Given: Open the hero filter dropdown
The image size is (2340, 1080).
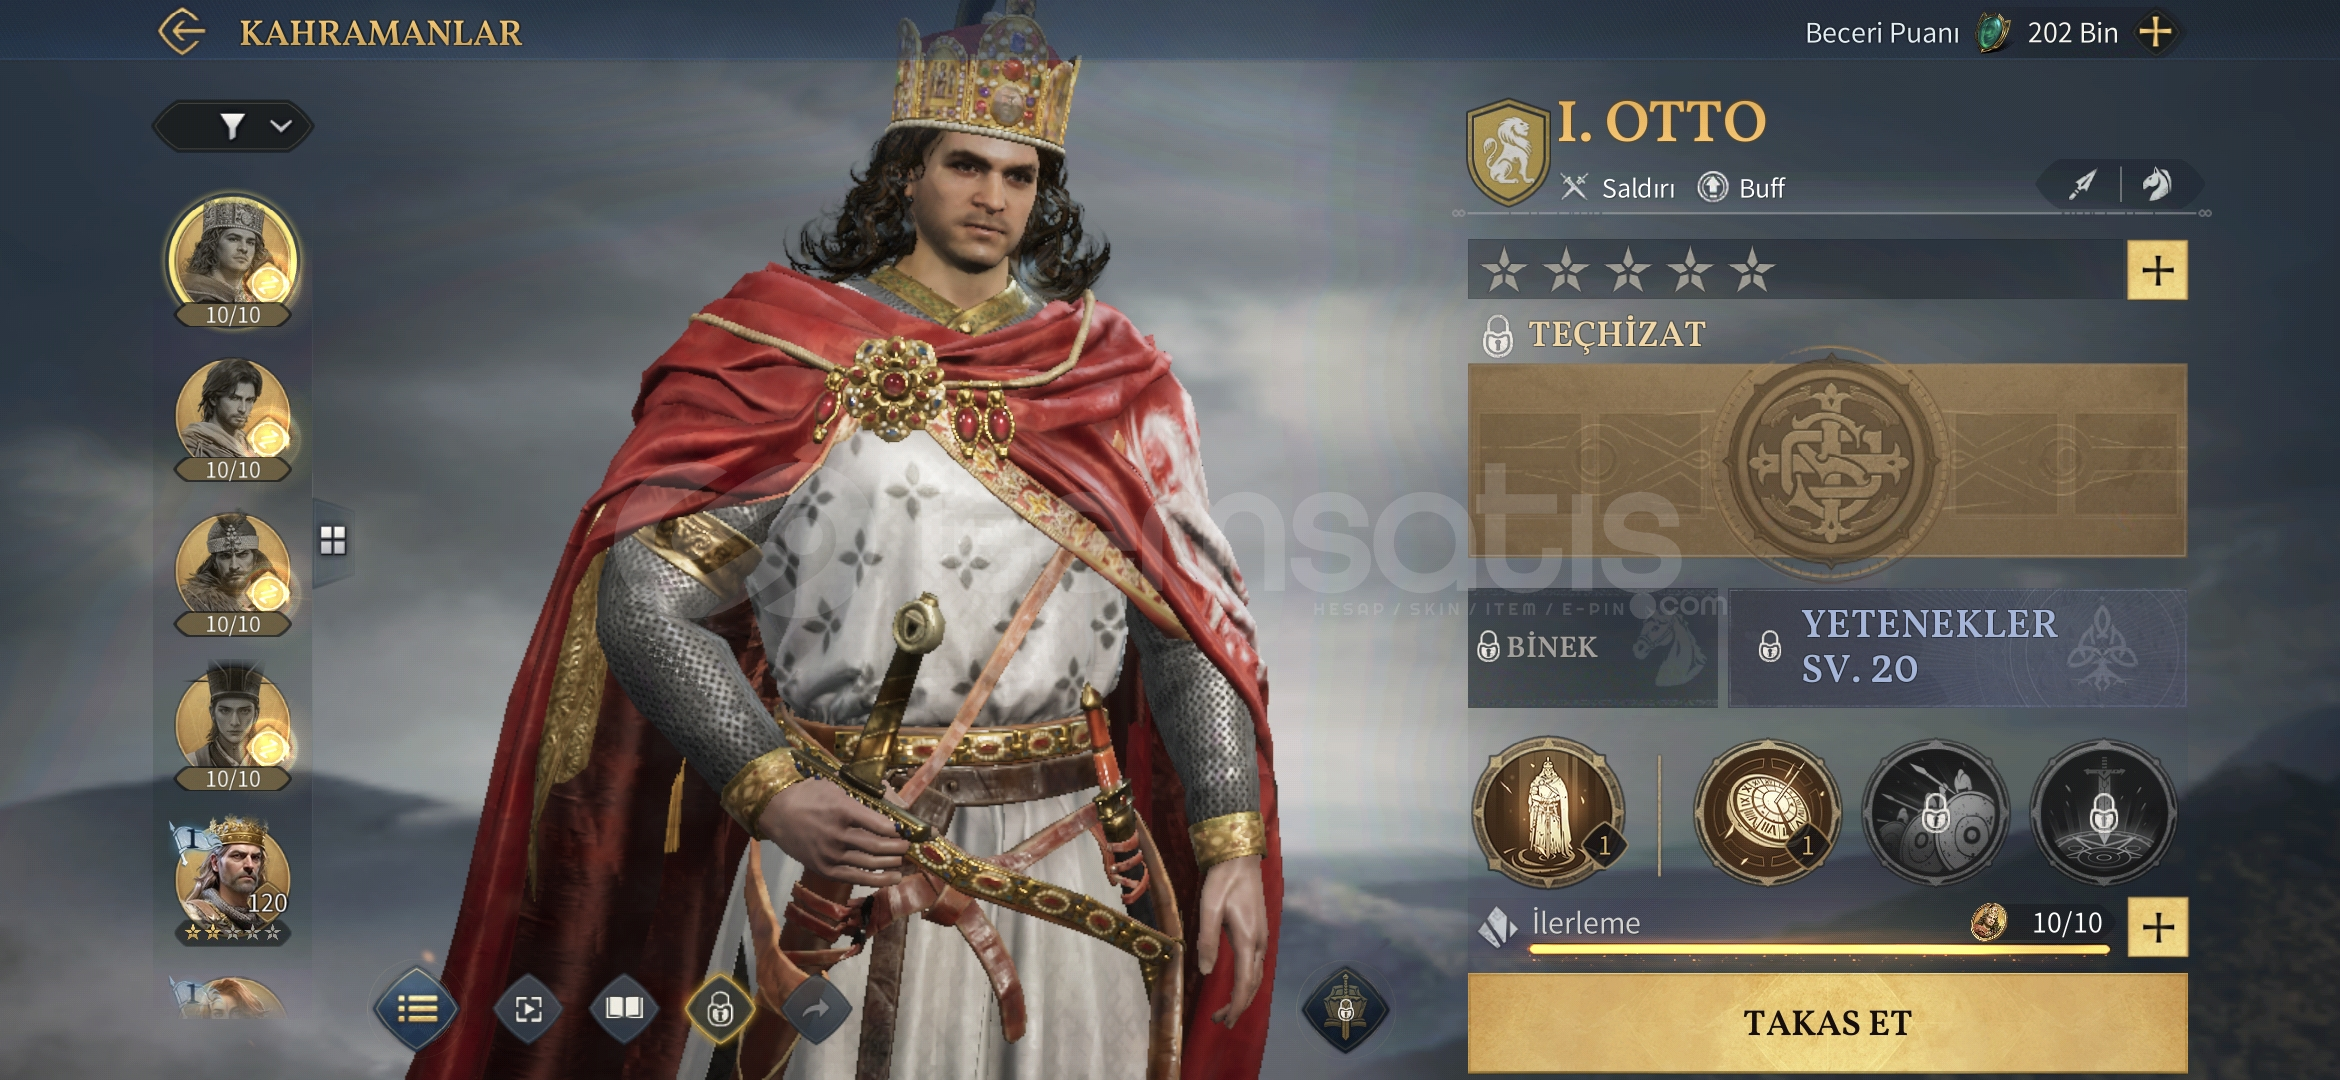Looking at the screenshot, I should pyautogui.click(x=233, y=126).
